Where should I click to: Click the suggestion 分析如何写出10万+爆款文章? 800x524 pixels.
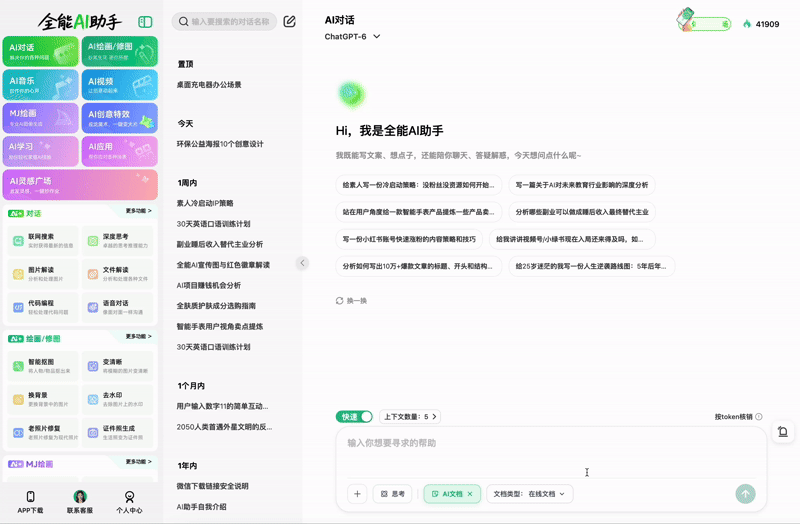click(x=418, y=266)
